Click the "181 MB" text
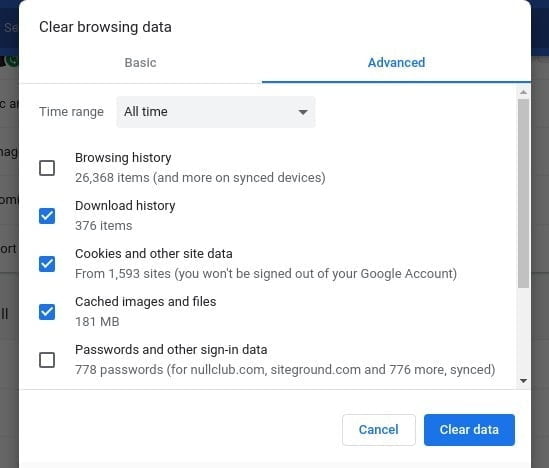549x468 pixels. click(97, 322)
